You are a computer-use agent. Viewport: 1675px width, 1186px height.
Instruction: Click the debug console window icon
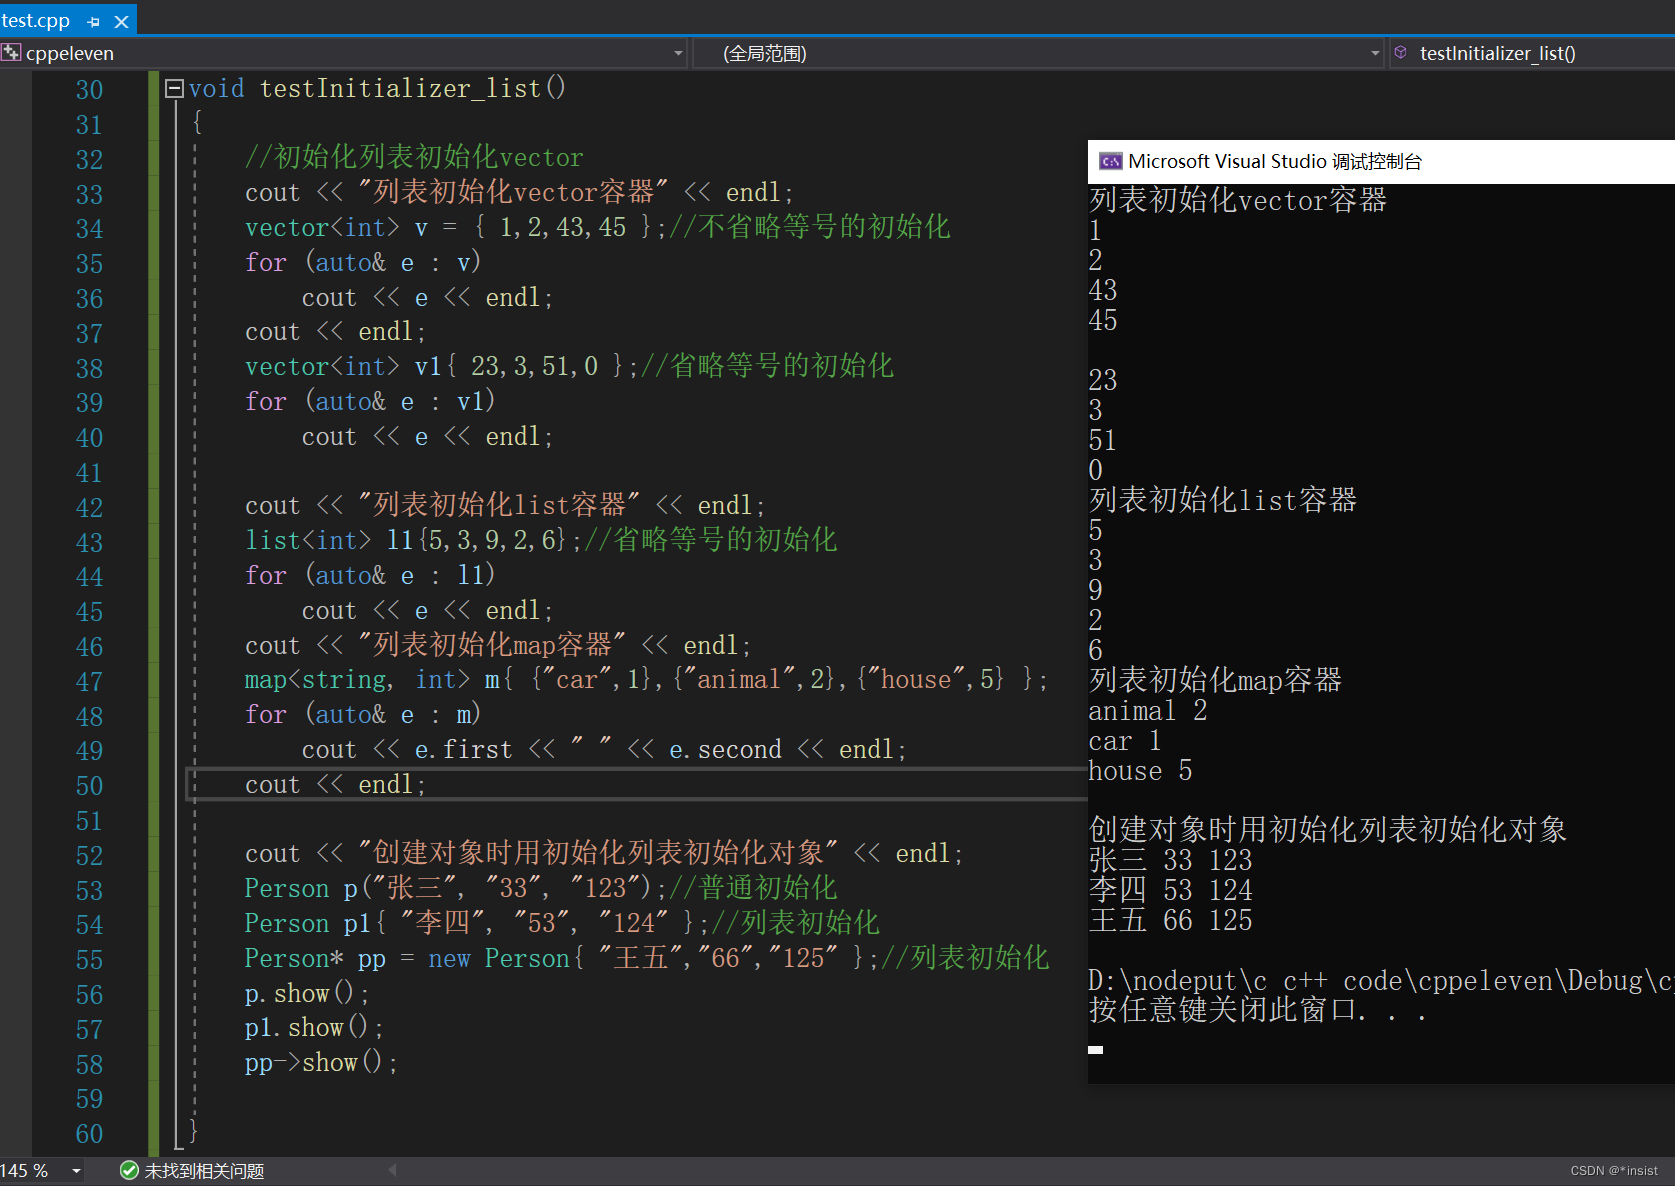point(1110,161)
